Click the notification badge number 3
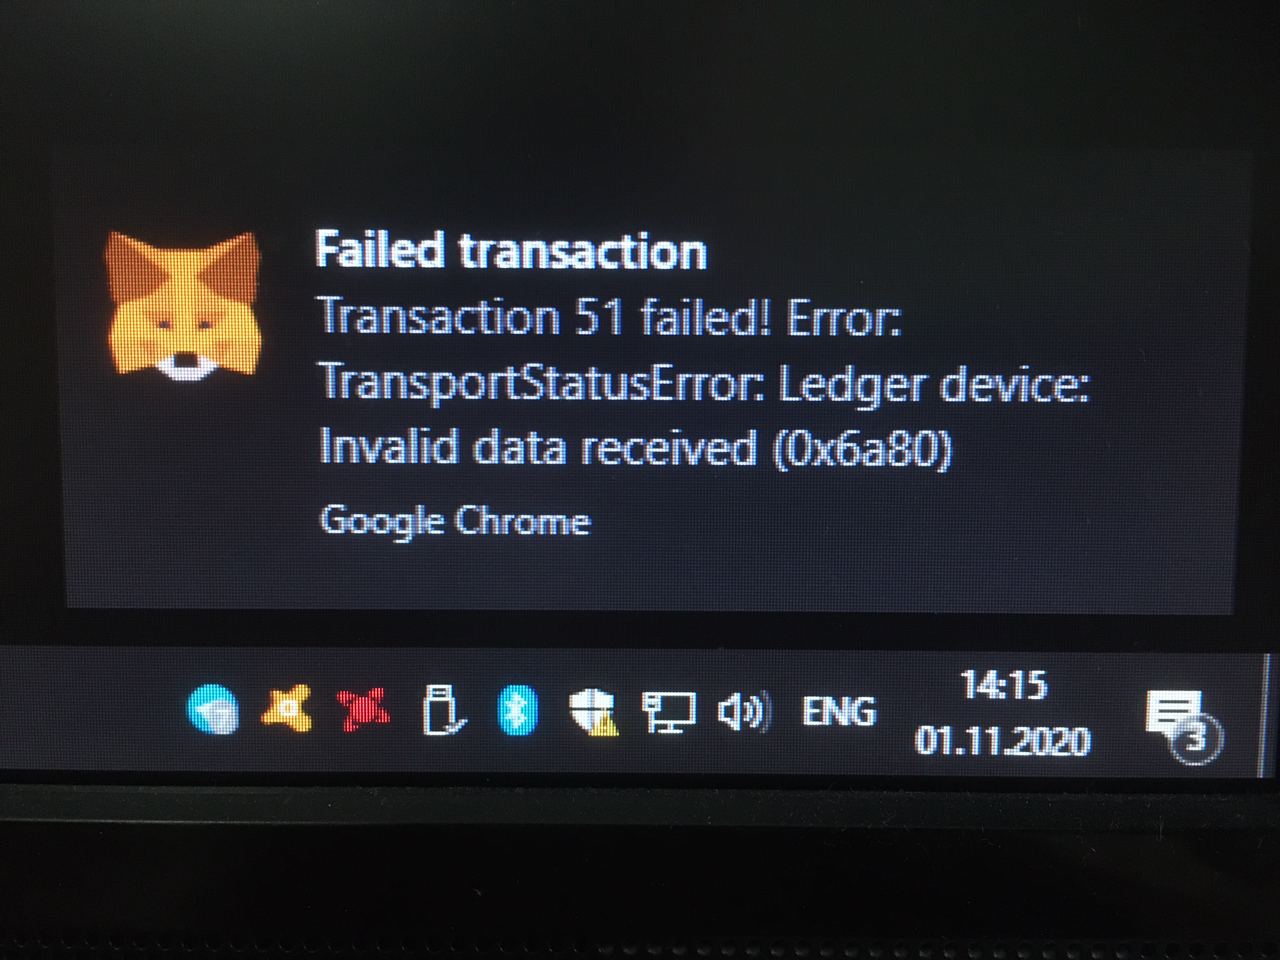 pyautogui.click(x=1197, y=741)
